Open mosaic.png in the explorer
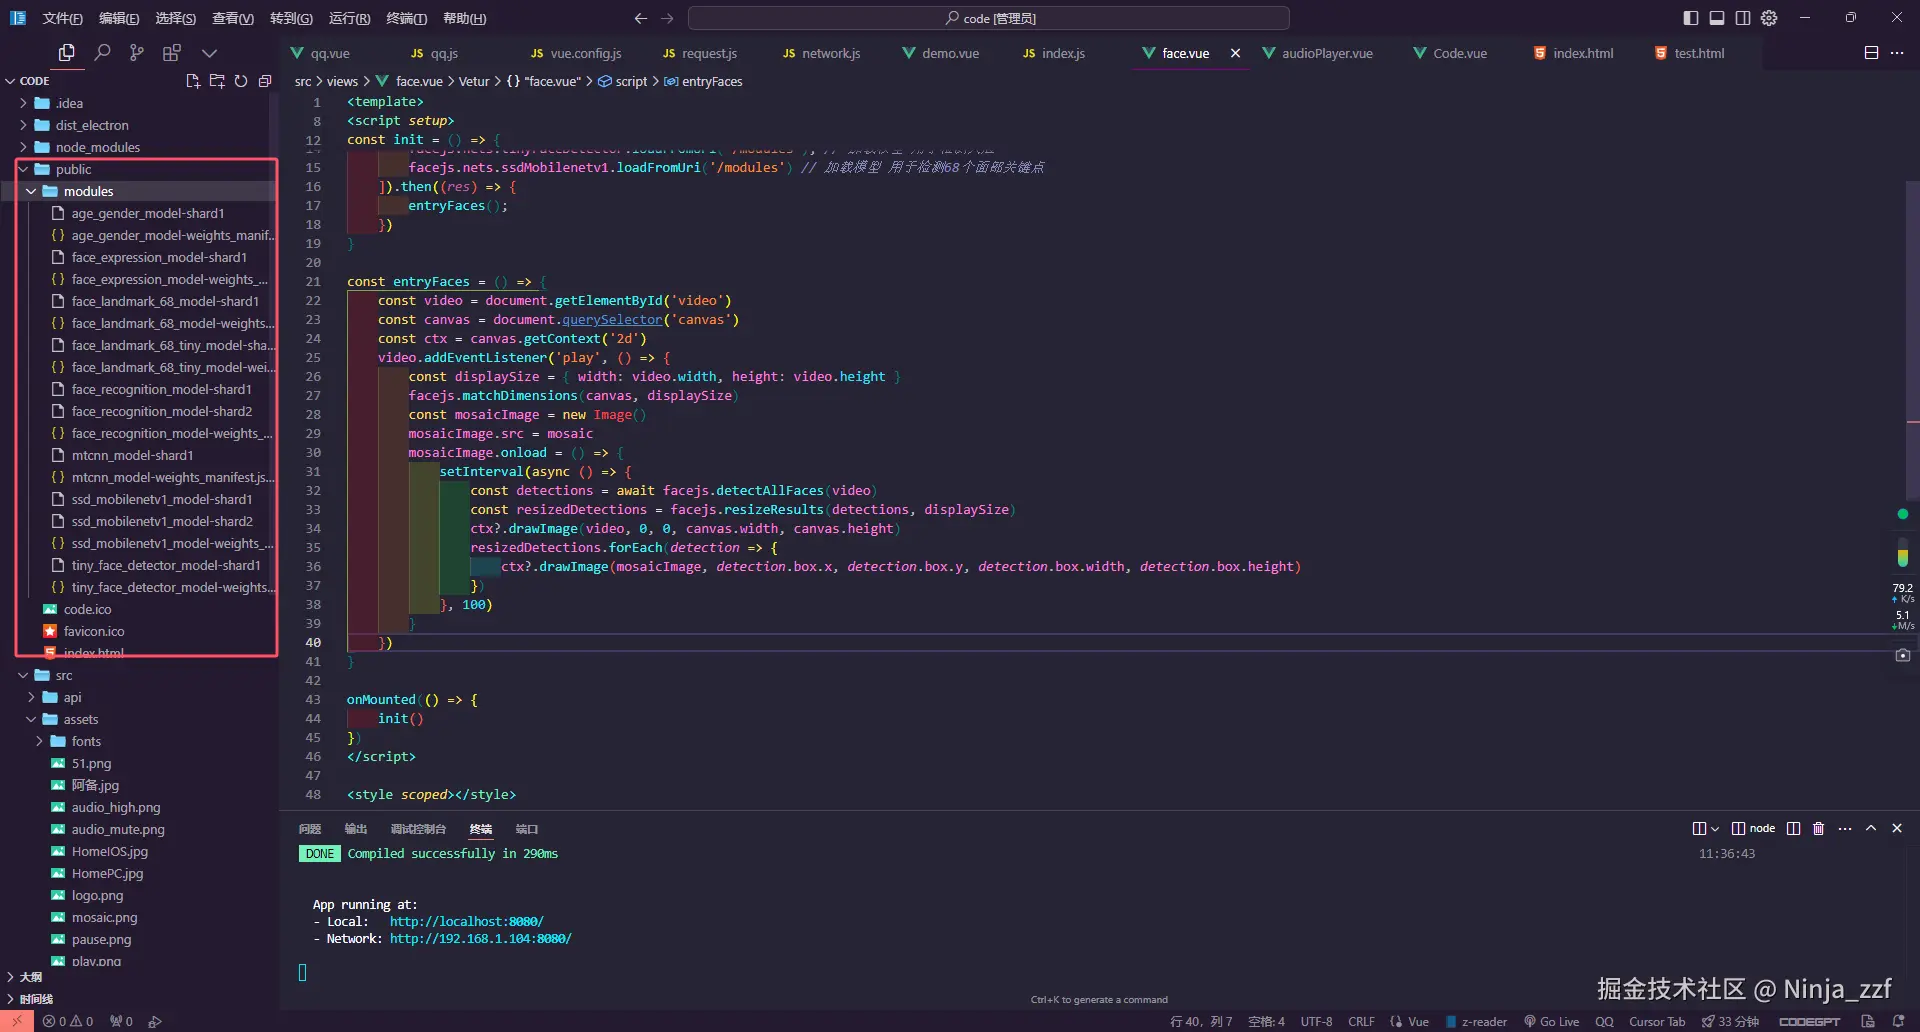1920x1032 pixels. click(104, 917)
